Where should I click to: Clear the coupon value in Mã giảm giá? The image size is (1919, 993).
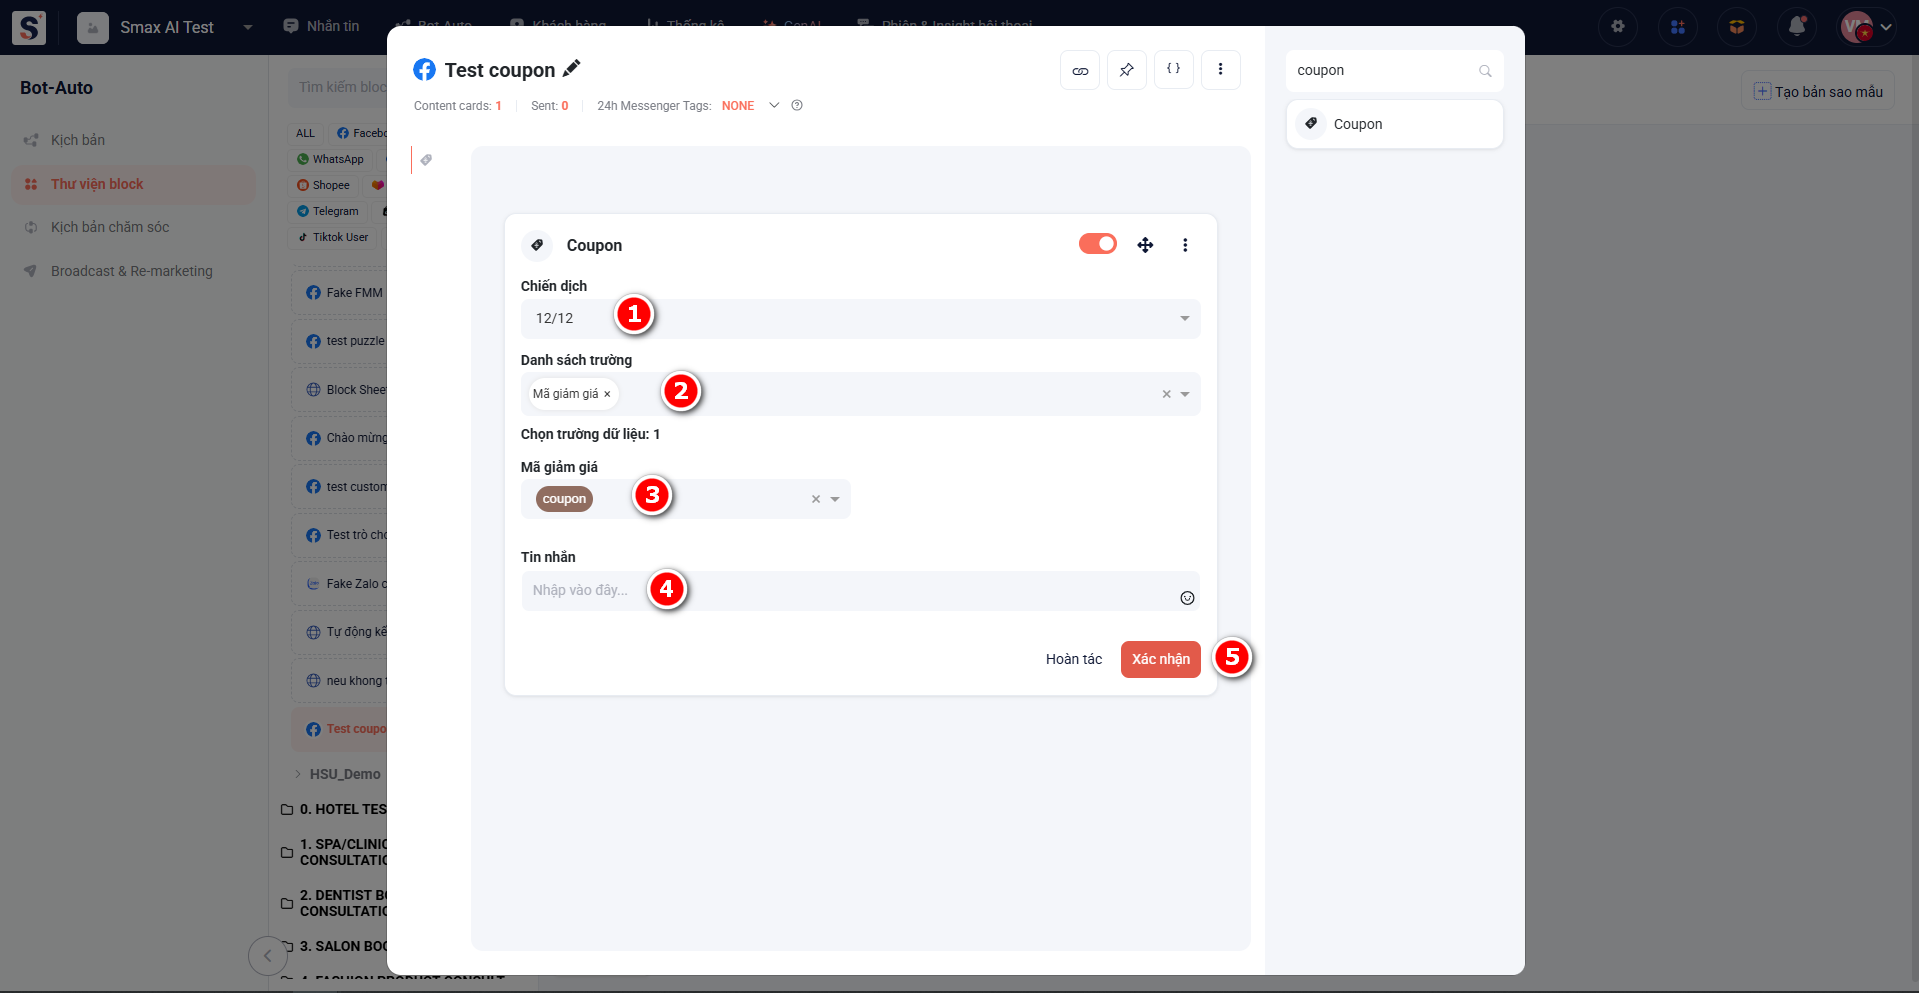tap(816, 499)
